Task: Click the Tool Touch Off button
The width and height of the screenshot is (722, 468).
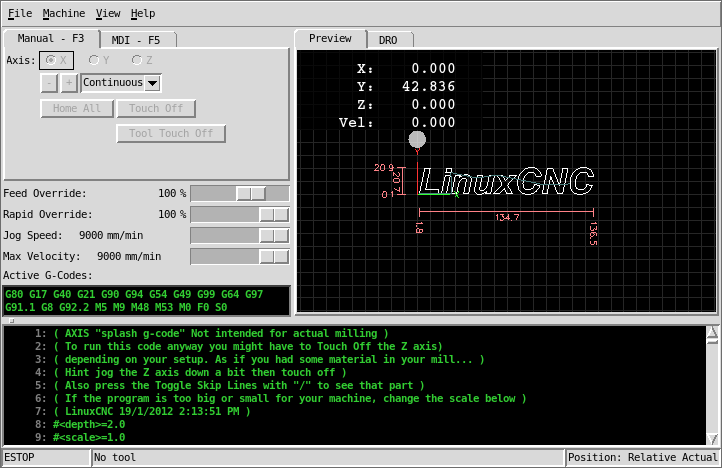Action: tap(171, 133)
